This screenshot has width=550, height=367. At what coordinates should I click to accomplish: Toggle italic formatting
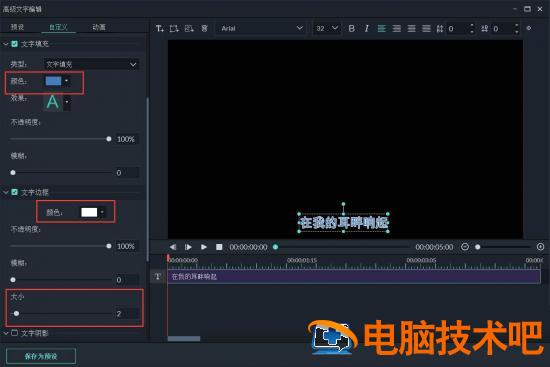pyautogui.click(x=367, y=28)
